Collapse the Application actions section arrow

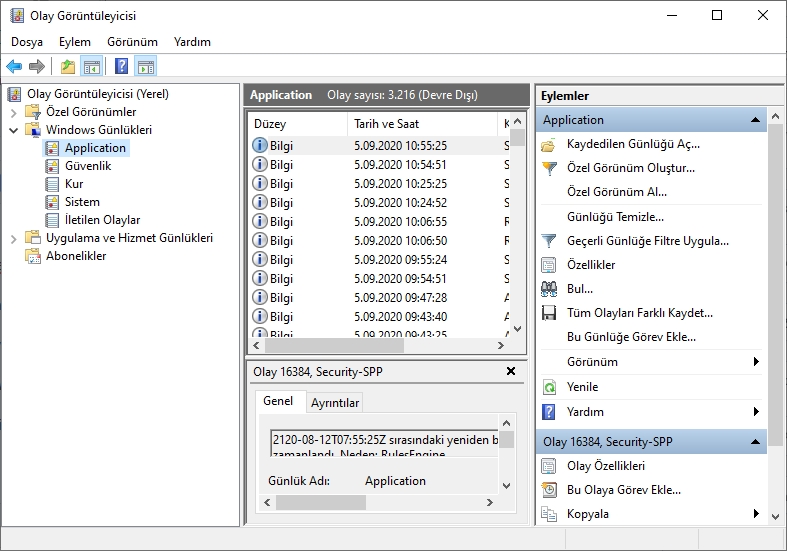755,120
